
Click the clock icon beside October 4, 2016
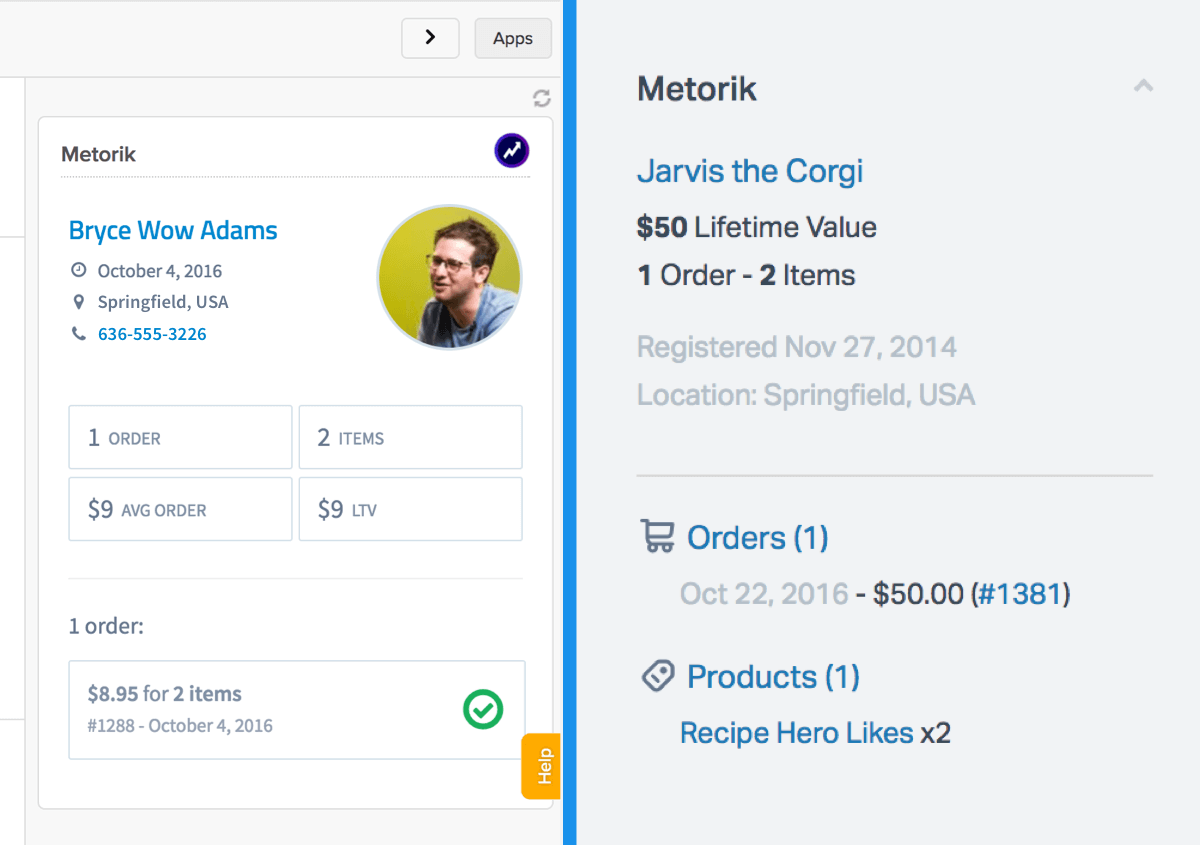(x=79, y=271)
